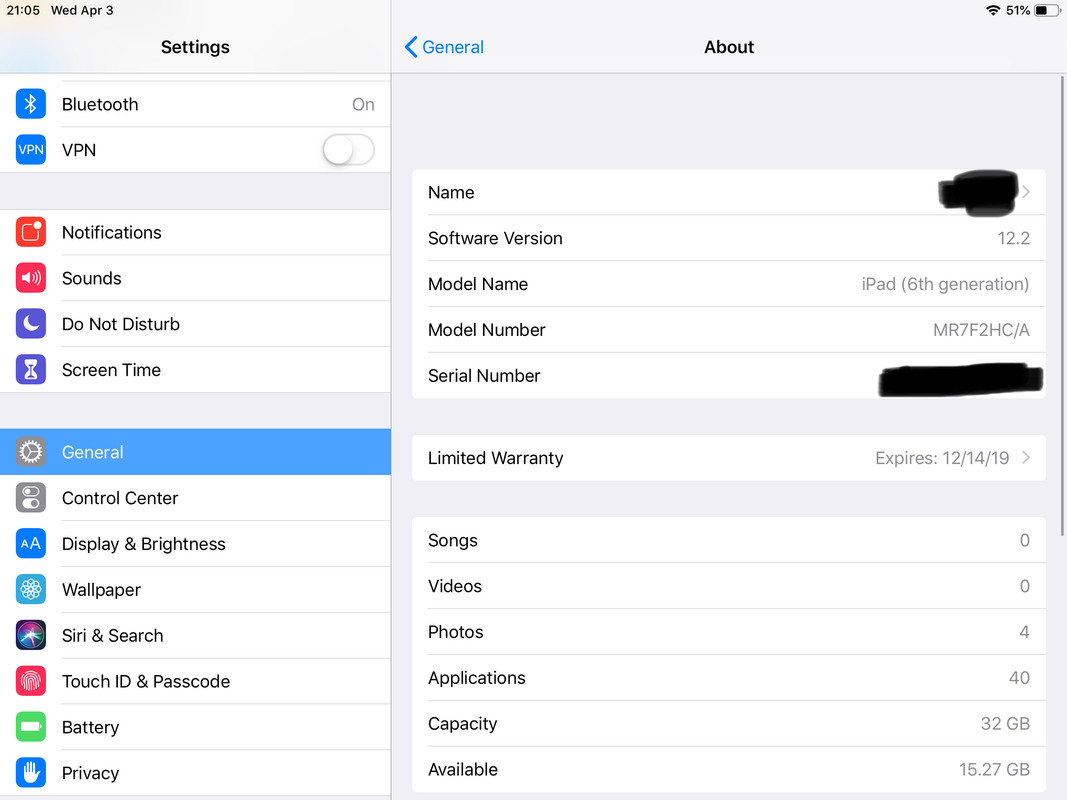This screenshot has height=800, width=1067.
Task: Tap the iPad (6th generation) value
Action: [x=945, y=284]
